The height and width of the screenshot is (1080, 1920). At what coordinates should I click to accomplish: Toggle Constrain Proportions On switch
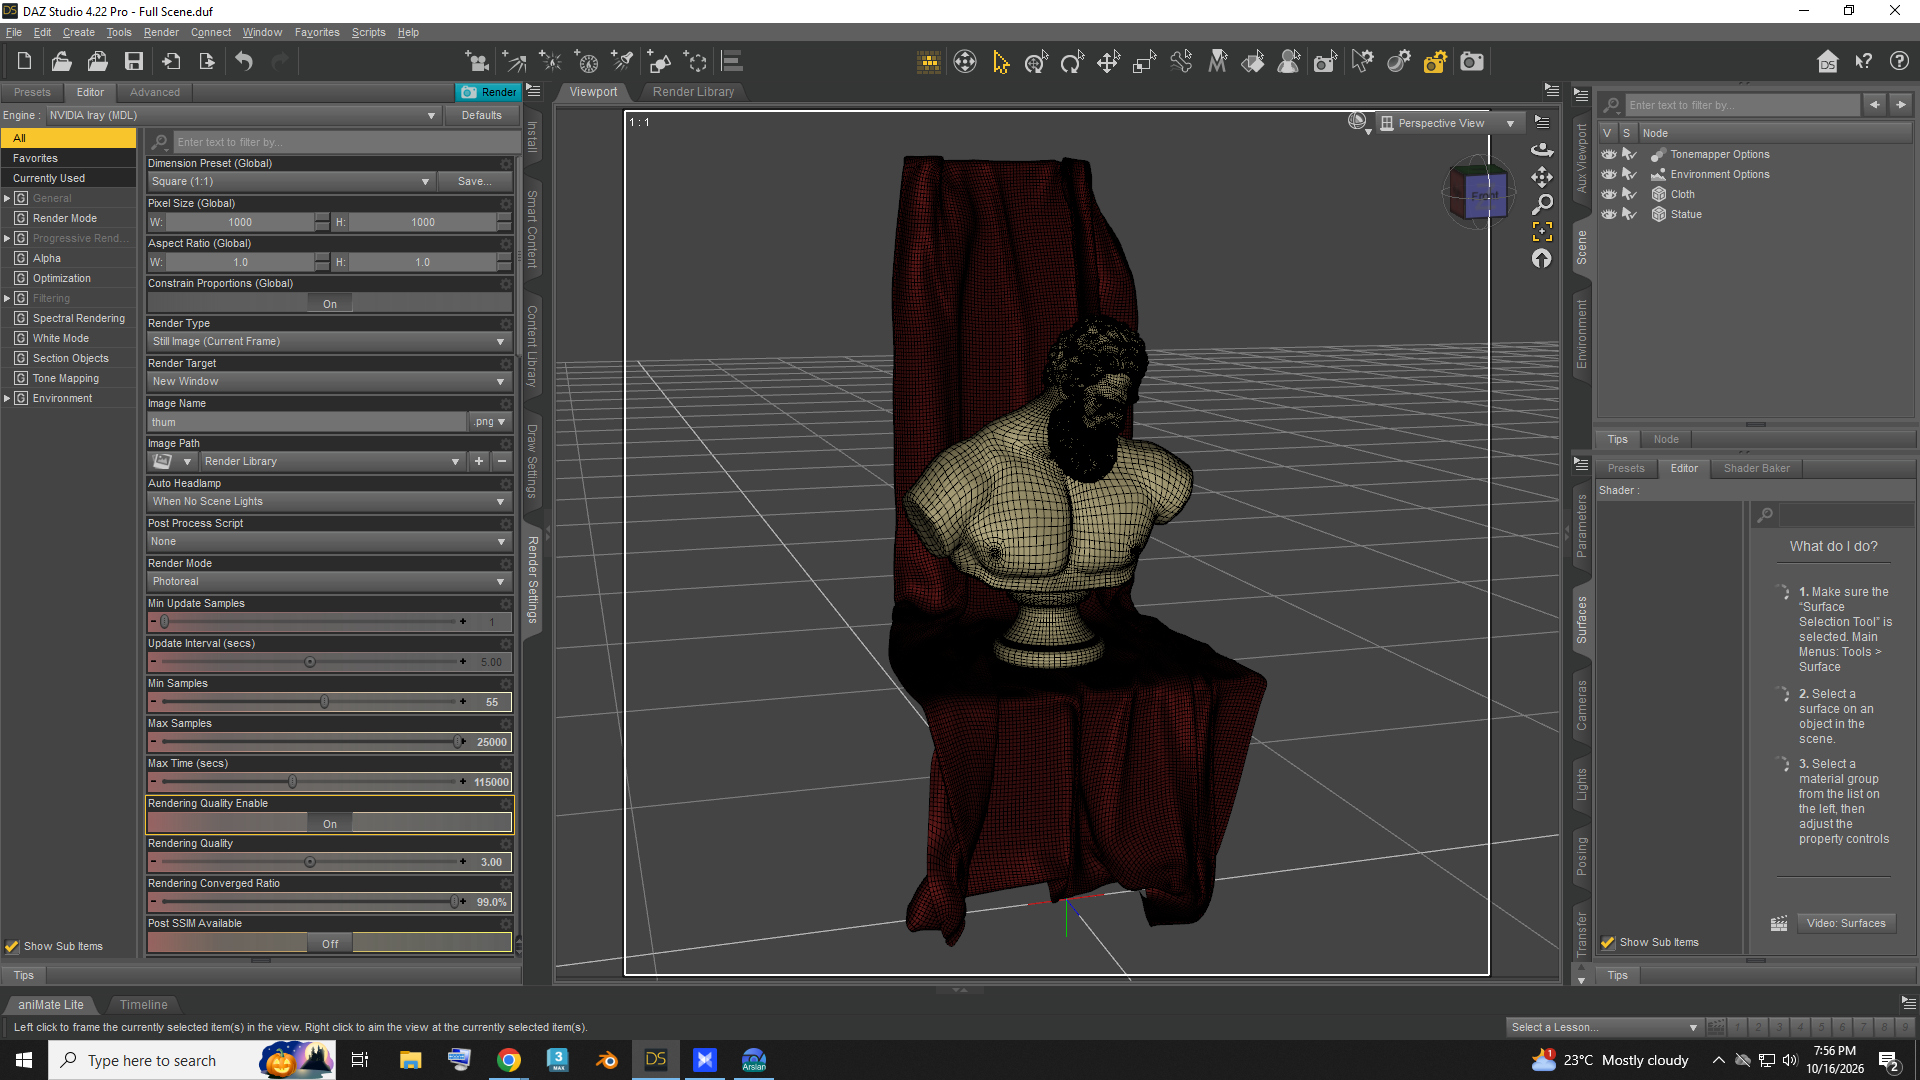pyautogui.click(x=330, y=303)
